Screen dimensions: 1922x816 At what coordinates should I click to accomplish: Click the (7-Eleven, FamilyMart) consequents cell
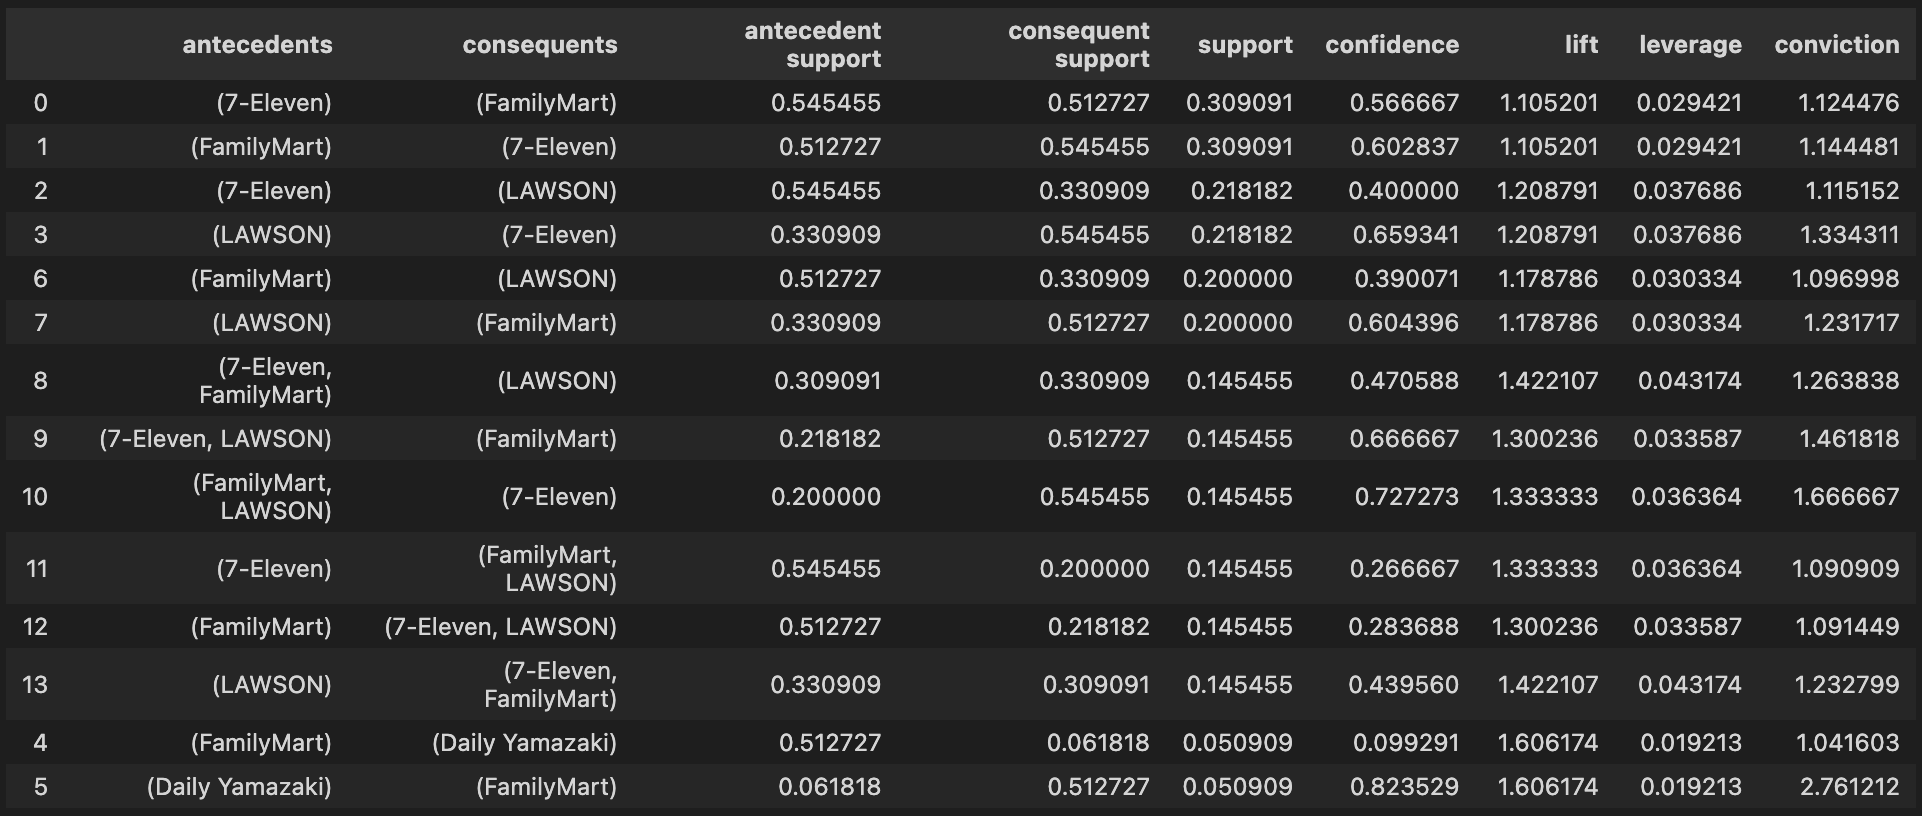point(550,685)
